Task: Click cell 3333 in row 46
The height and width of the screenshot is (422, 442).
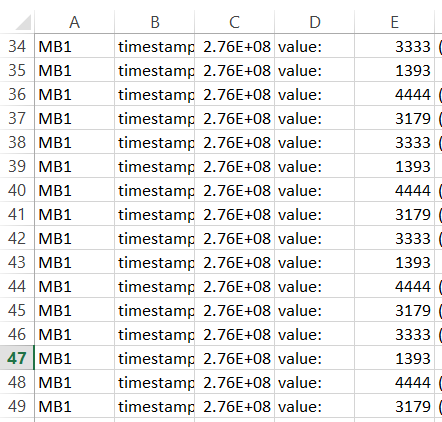Action: (394, 334)
